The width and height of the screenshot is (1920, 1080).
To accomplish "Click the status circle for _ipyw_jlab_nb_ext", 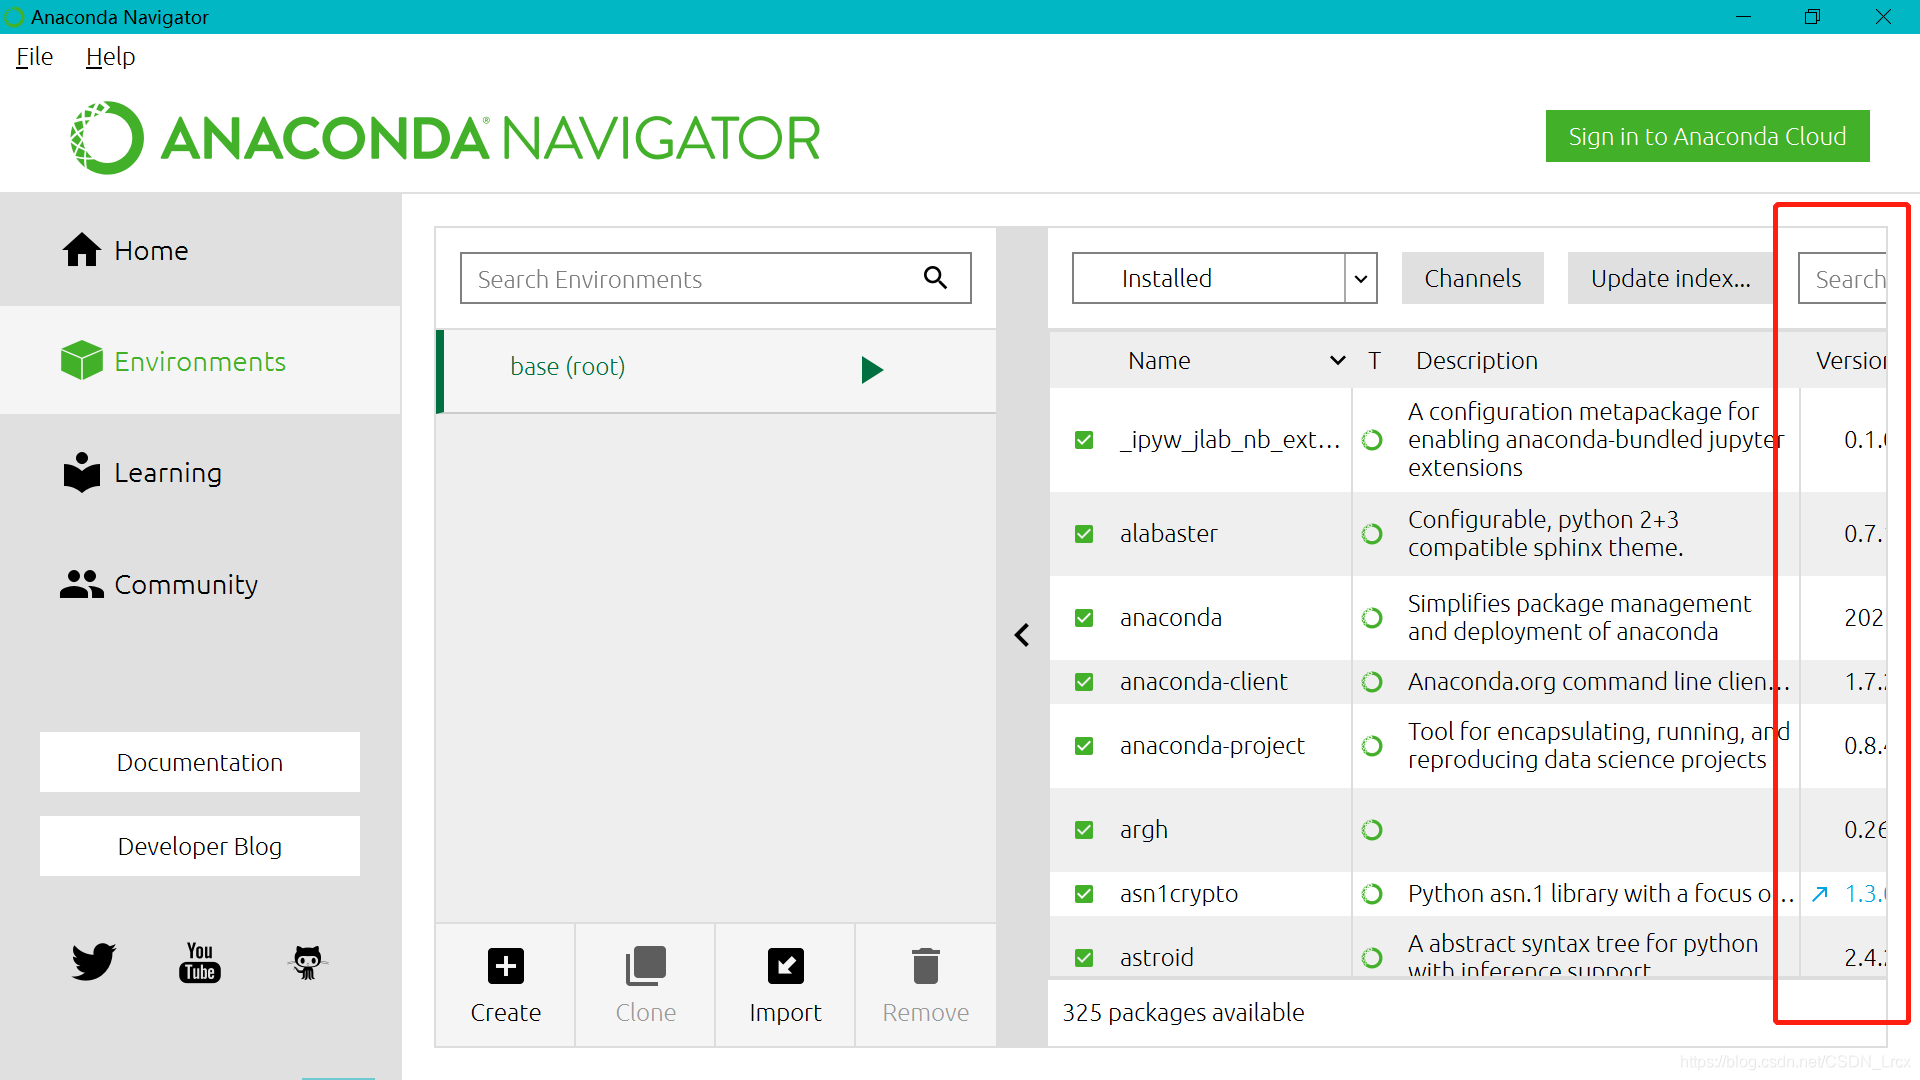I will (1372, 440).
